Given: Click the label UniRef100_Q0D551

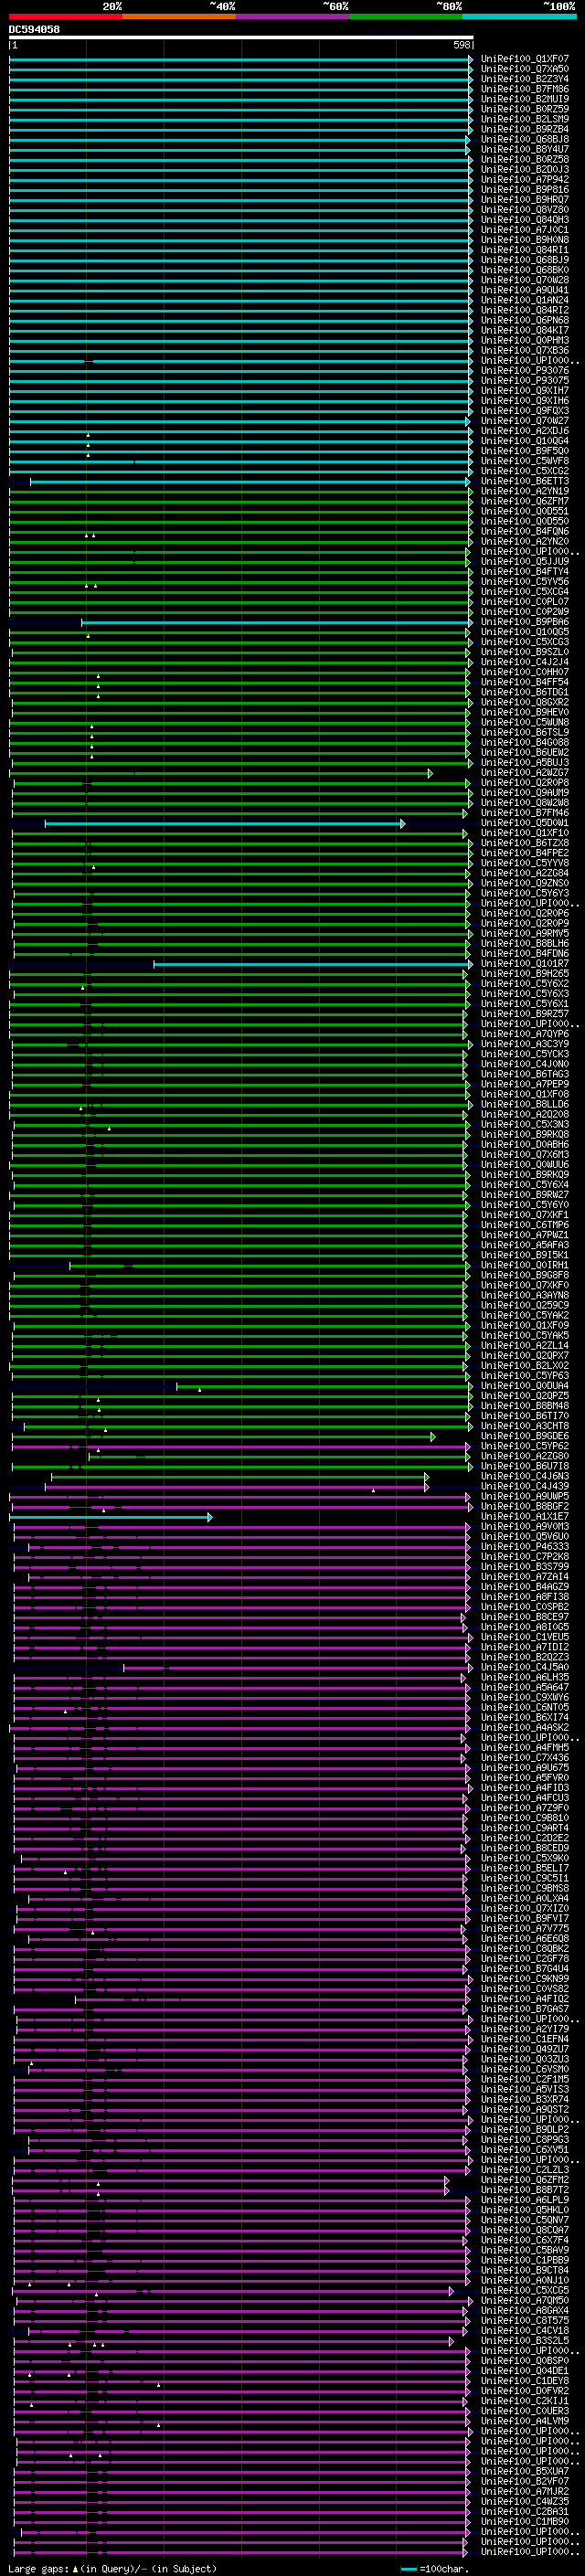Looking at the screenshot, I should pos(525,511).
